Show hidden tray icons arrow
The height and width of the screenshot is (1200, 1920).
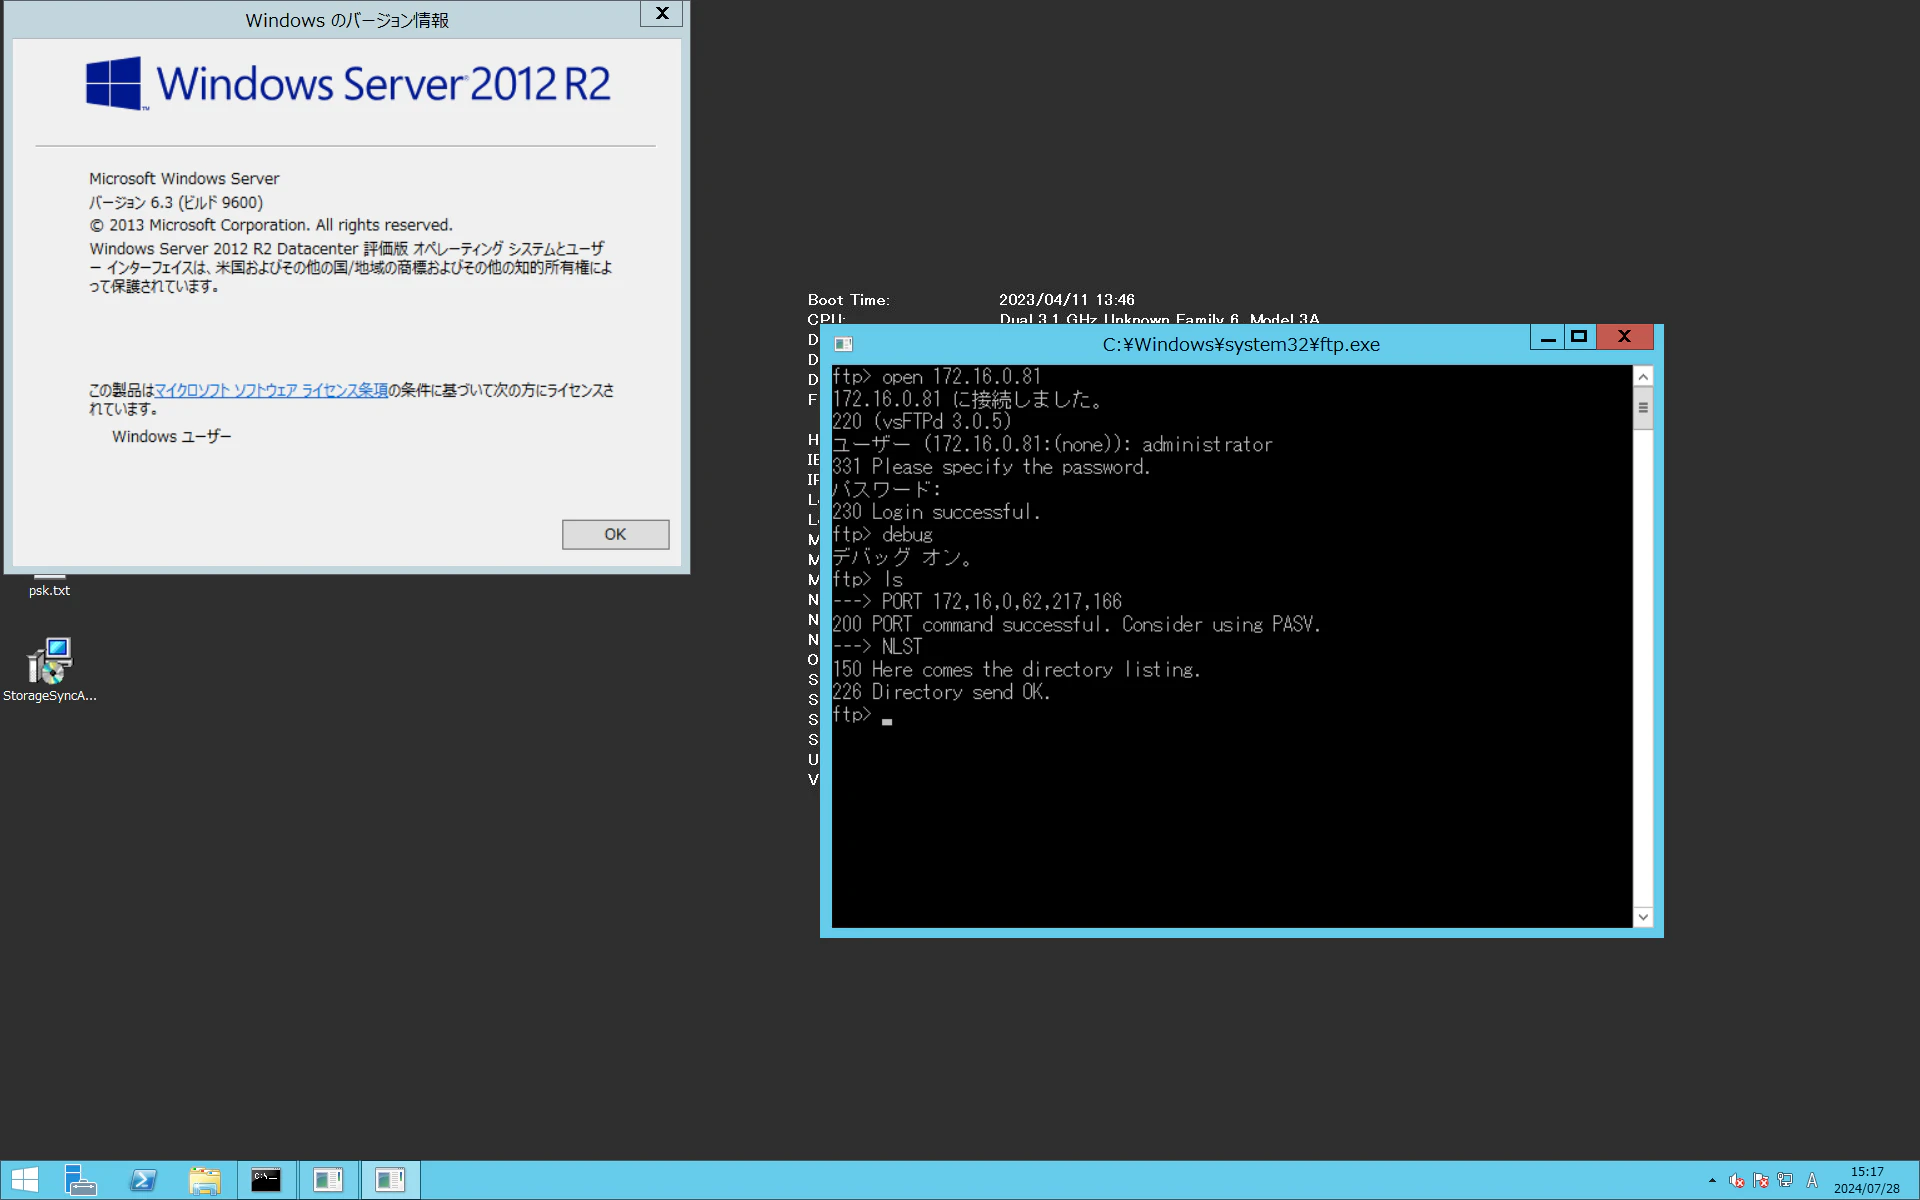click(1712, 1181)
